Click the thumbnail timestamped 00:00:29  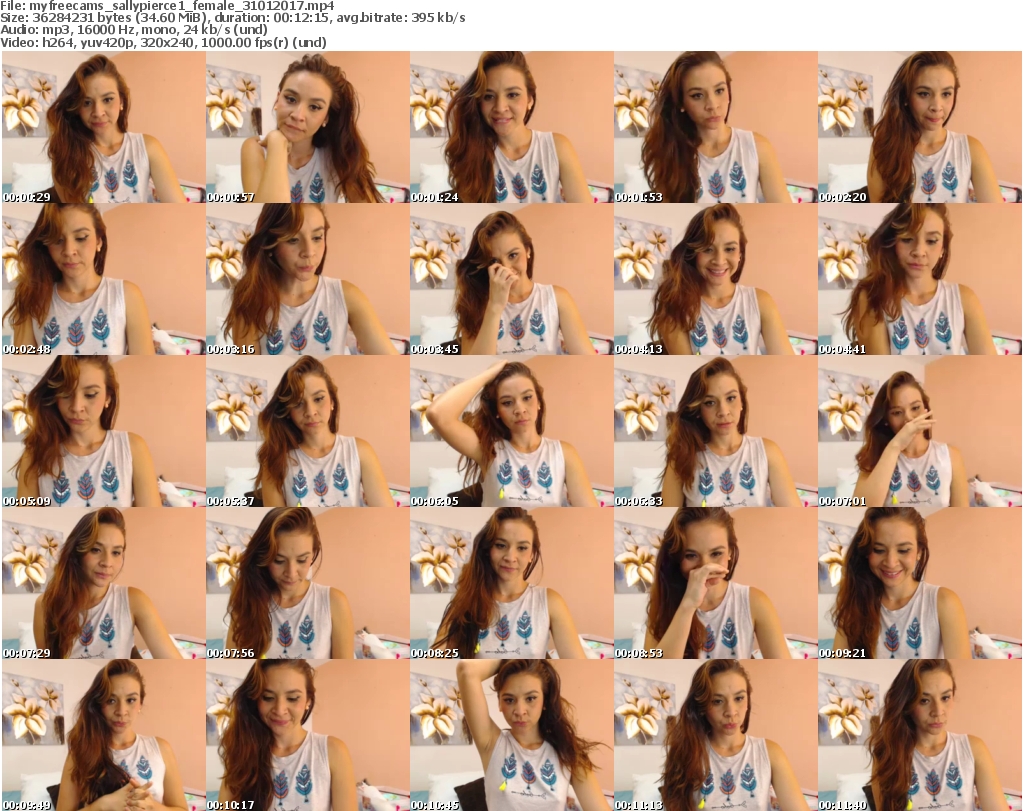click(103, 127)
